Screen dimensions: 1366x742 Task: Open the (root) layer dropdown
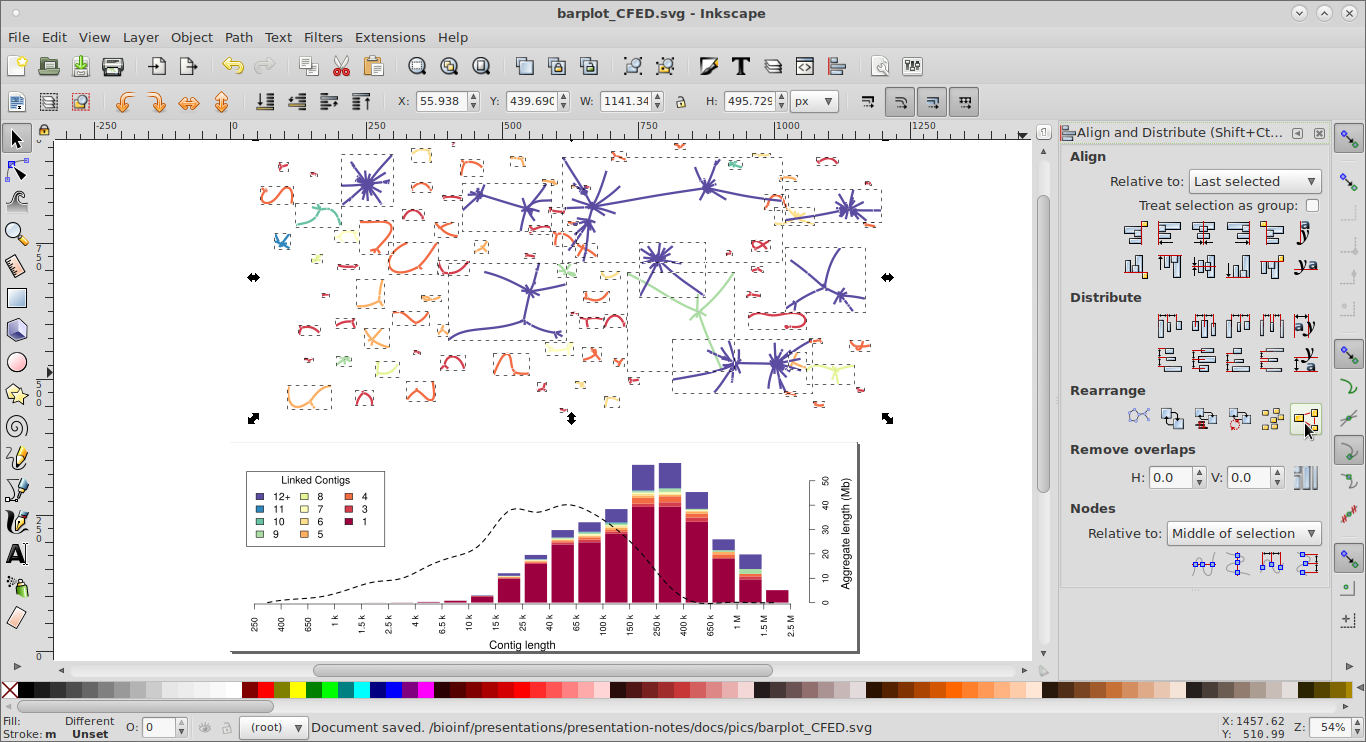(273, 727)
